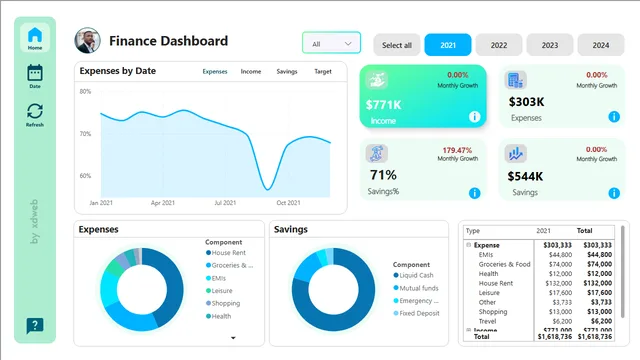
Task: Select the Shopping row label in table
Action: tap(493, 311)
